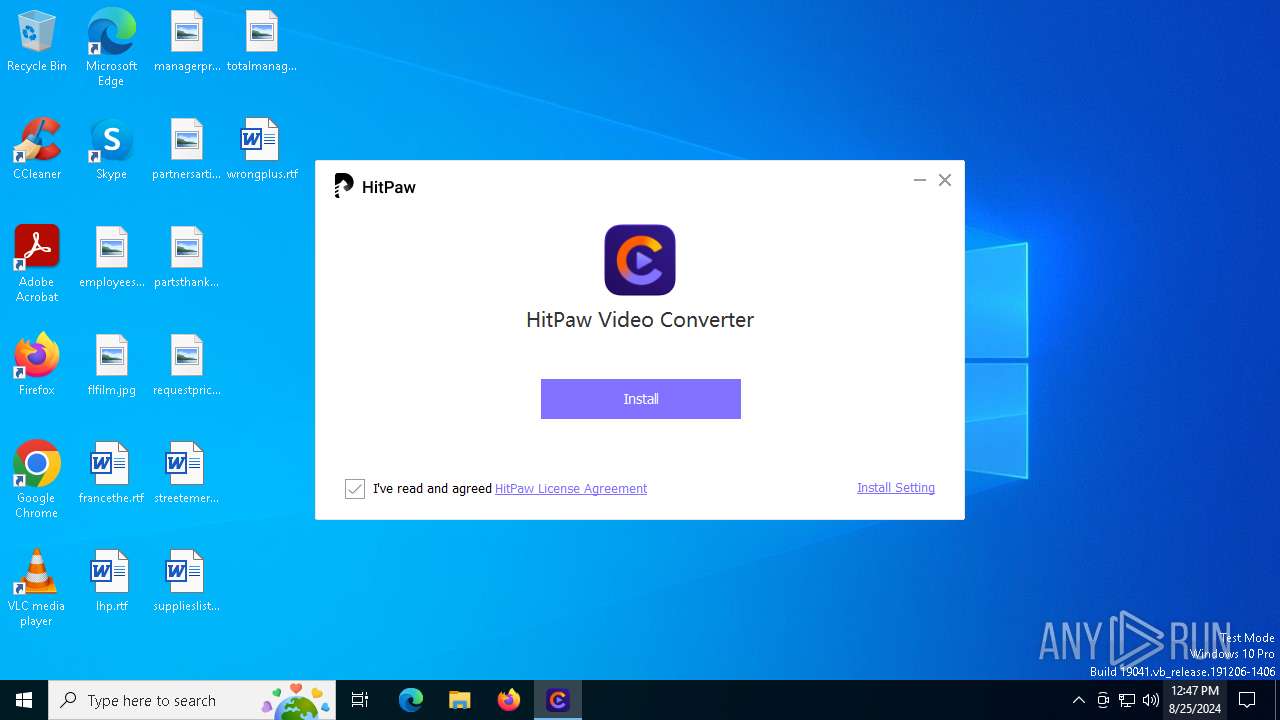Viewport: 1280px width, 720px height.
Task: Click the purple Install button
Action: click(x=641, y=399)
